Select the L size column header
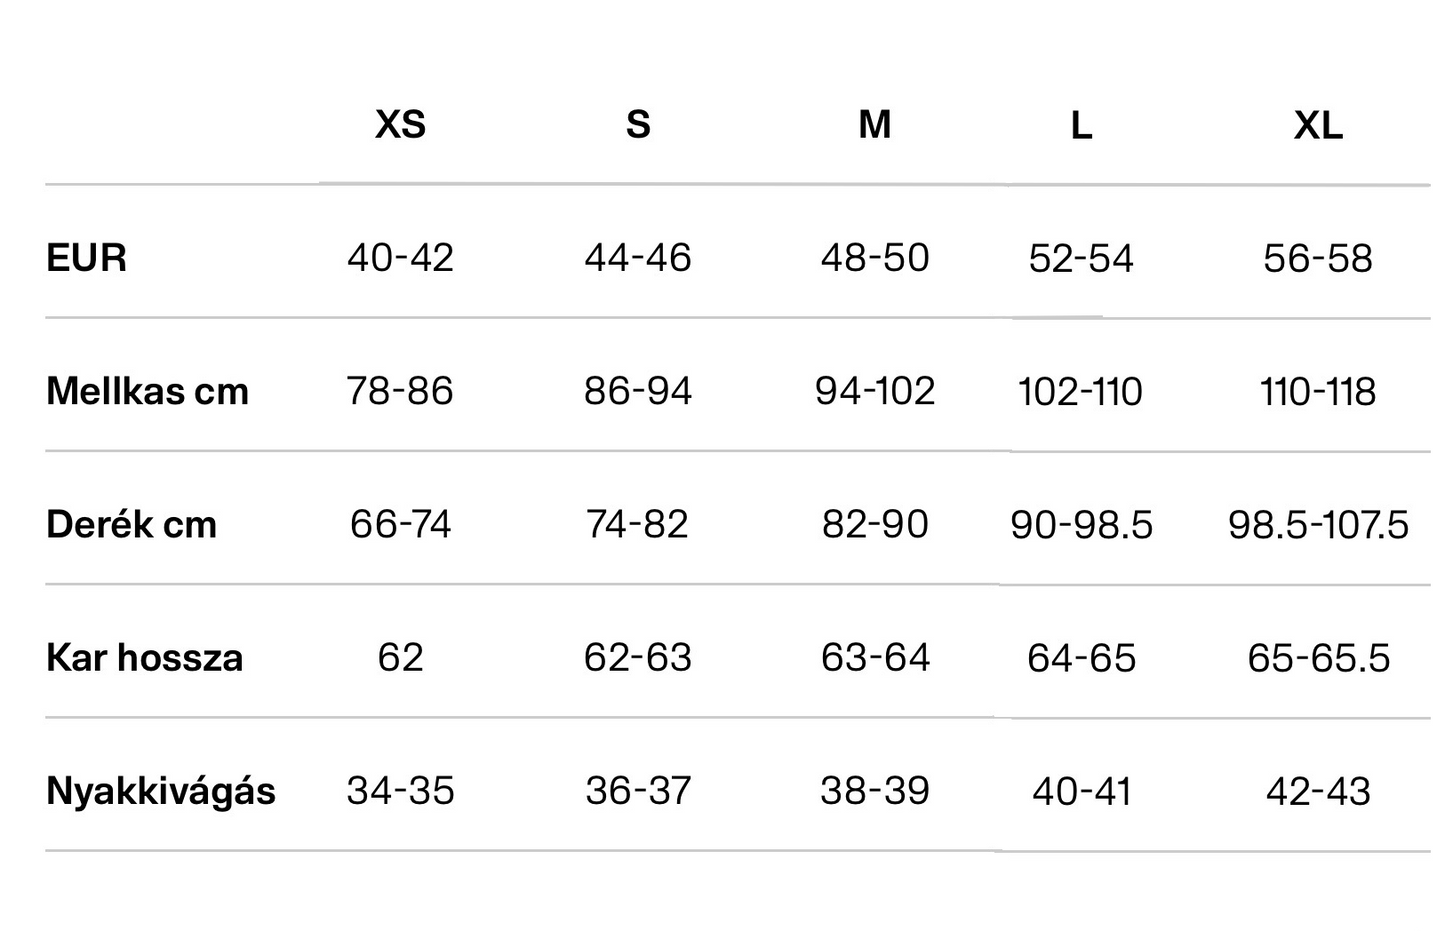The height and width of the screenshot is (931, 1445). (x=1081, y=126)
